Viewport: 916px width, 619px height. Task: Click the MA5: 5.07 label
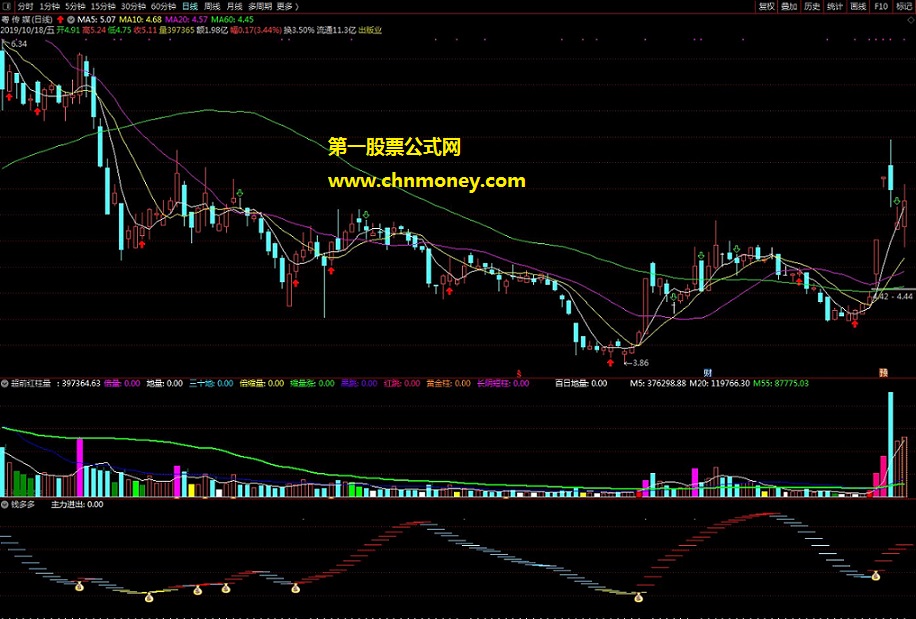(96, 20)
